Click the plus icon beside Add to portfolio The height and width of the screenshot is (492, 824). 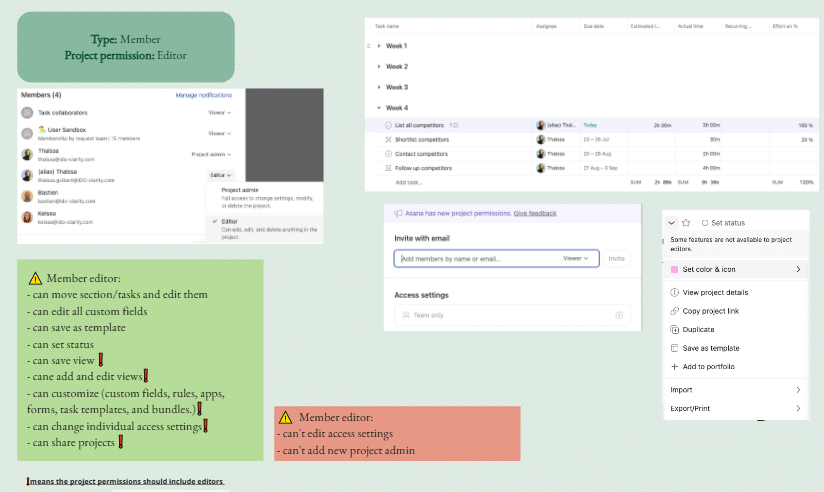tap(675, 366)
